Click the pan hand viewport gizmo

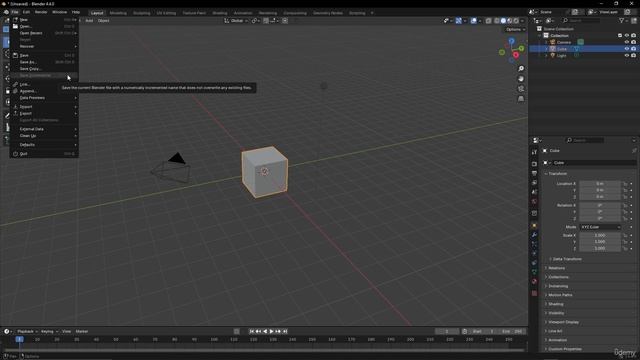pos(521,79)
